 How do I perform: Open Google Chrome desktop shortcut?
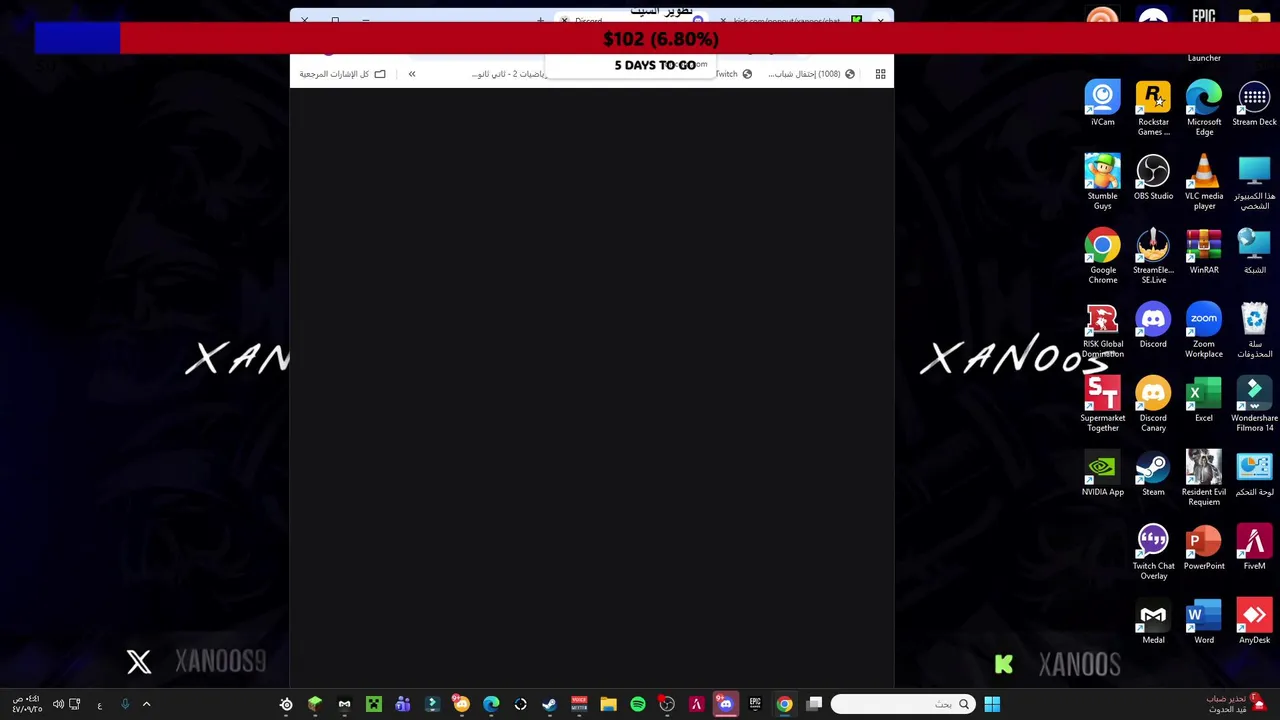[1102, 256]
